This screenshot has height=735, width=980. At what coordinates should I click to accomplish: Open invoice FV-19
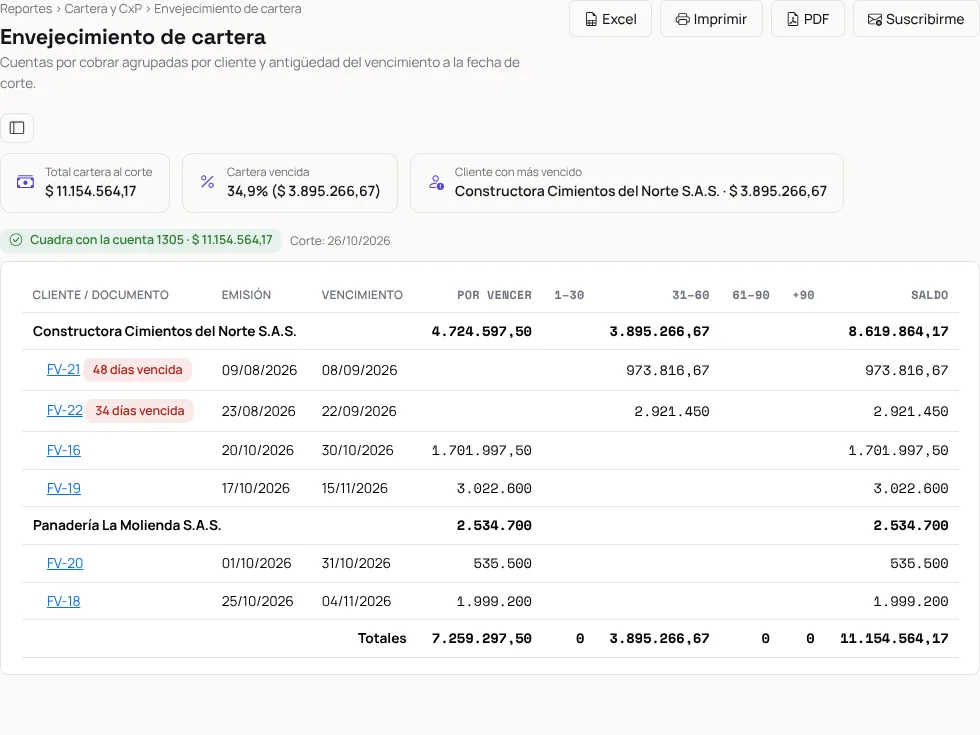(x=64, y=488)
